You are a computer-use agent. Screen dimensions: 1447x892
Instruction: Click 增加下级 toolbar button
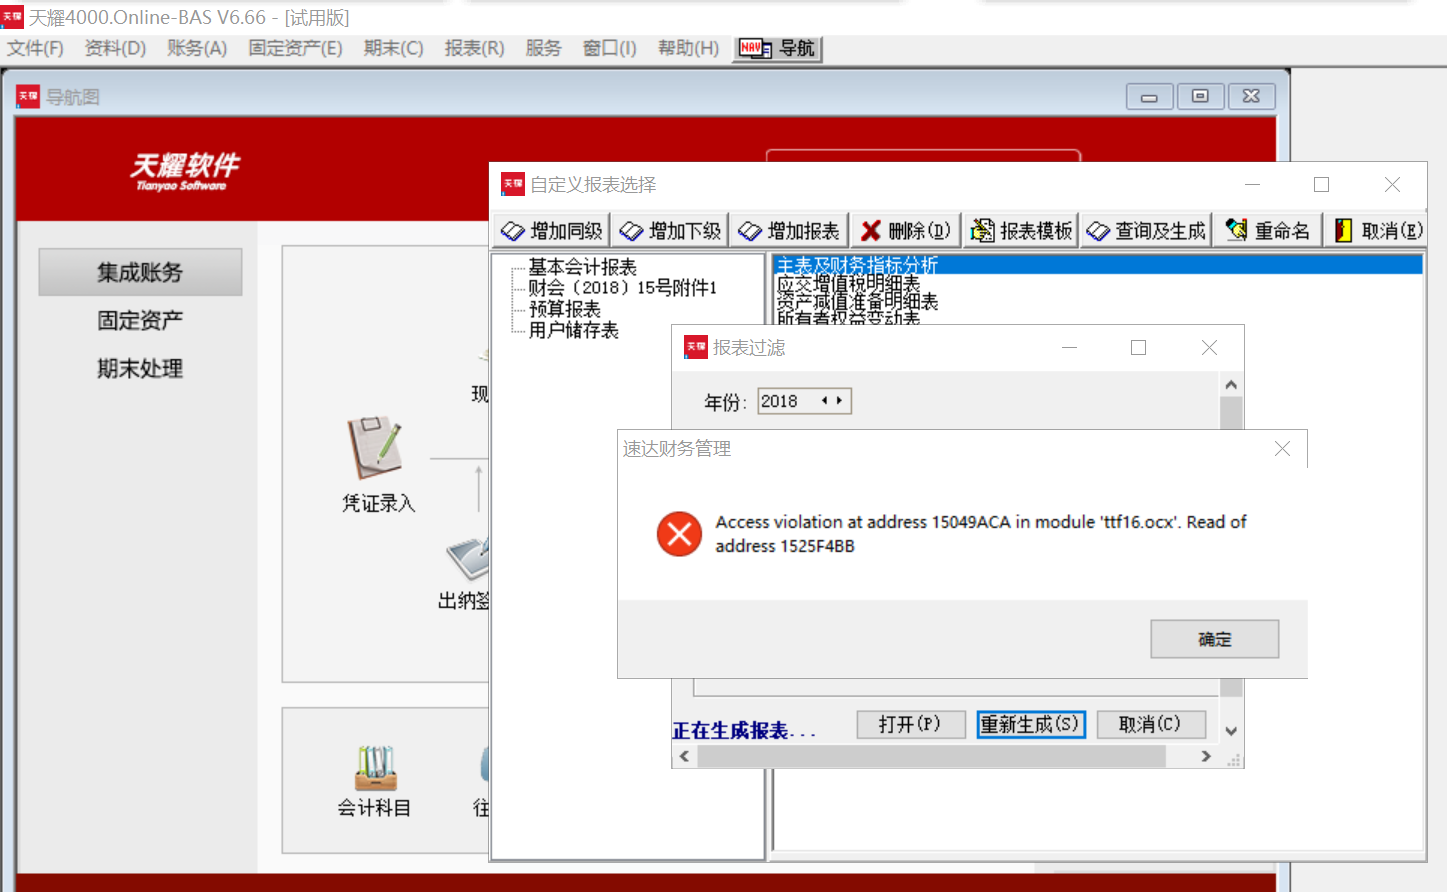point(670,231)
